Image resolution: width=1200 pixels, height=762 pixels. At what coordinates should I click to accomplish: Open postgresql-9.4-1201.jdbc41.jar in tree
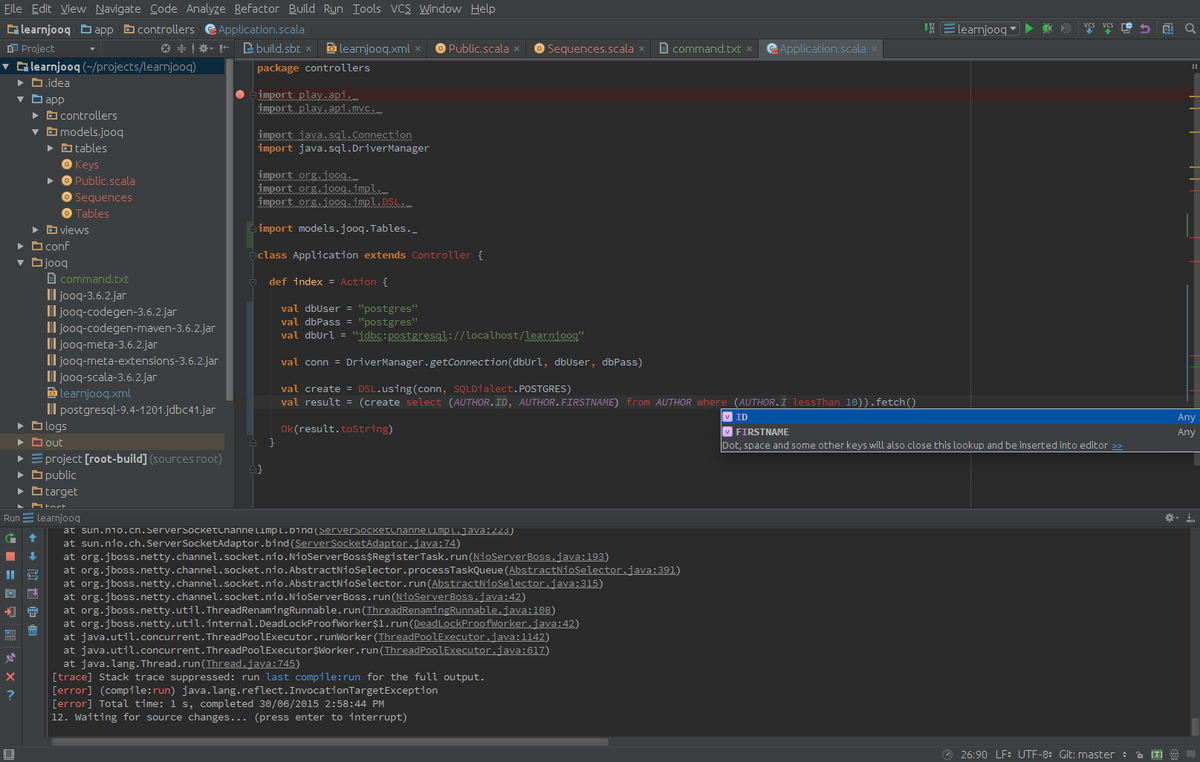[x=130, y=410]
